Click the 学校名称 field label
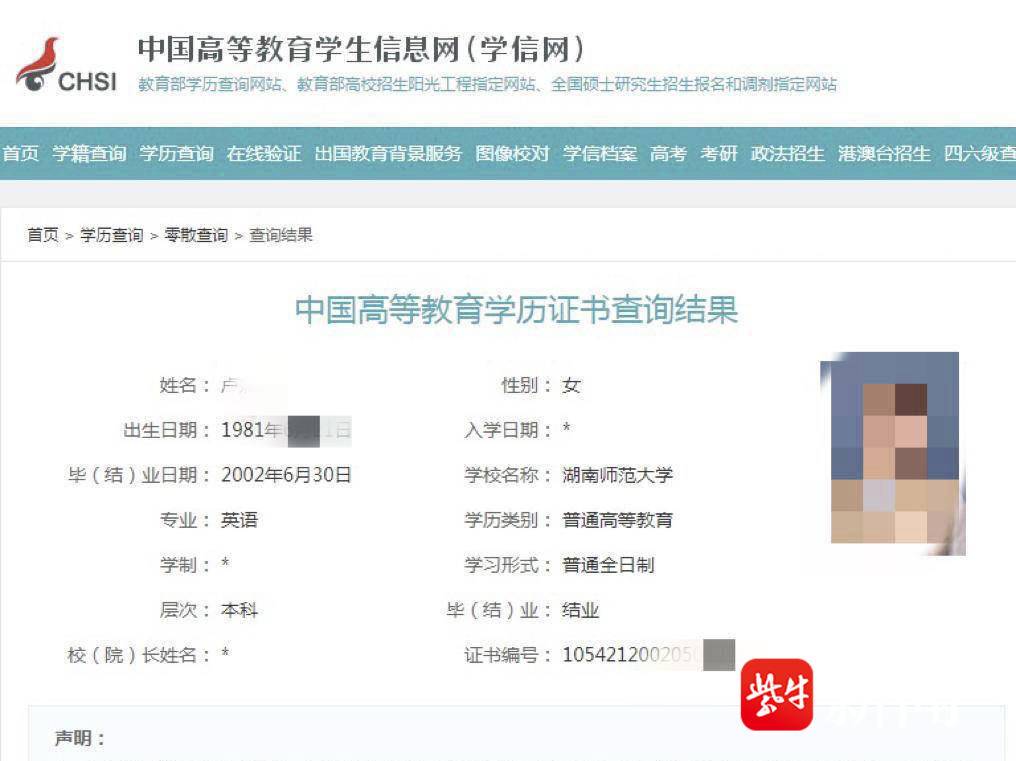 (x=507, y=475)
